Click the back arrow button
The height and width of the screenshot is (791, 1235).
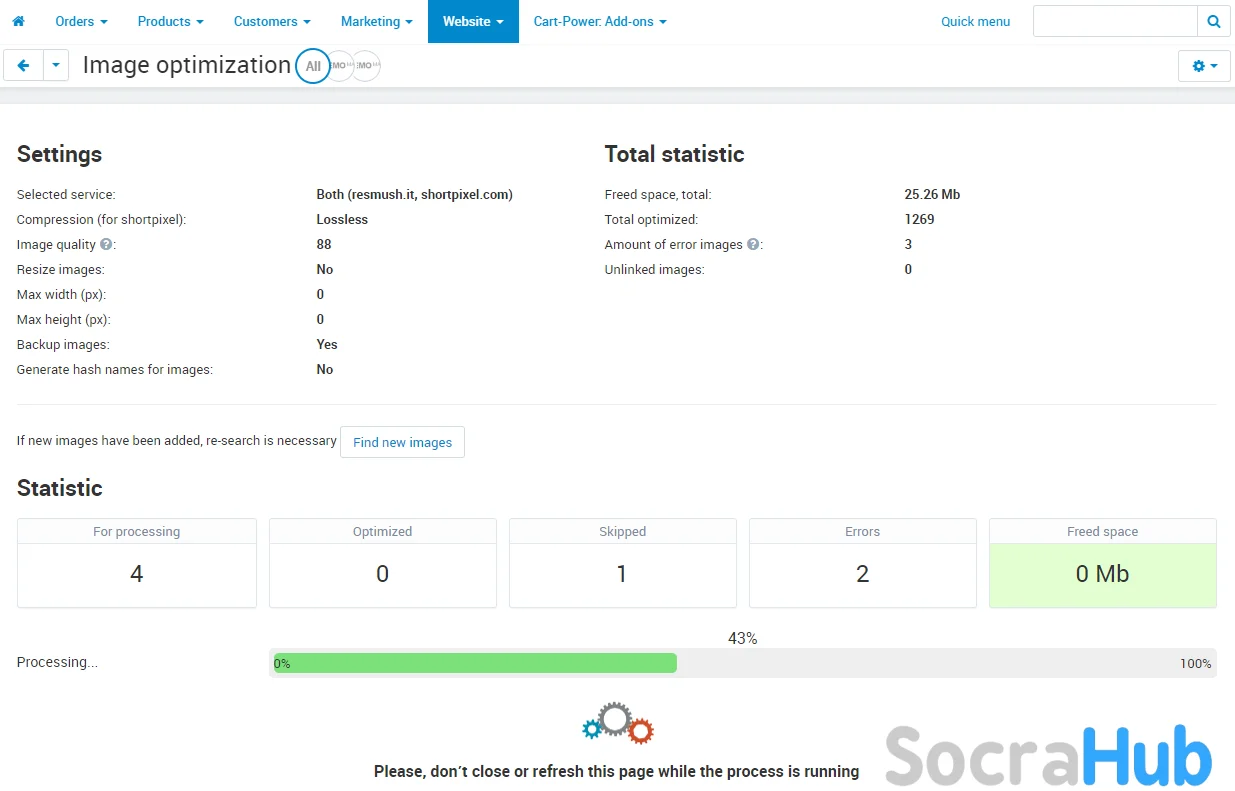(23, 65)
